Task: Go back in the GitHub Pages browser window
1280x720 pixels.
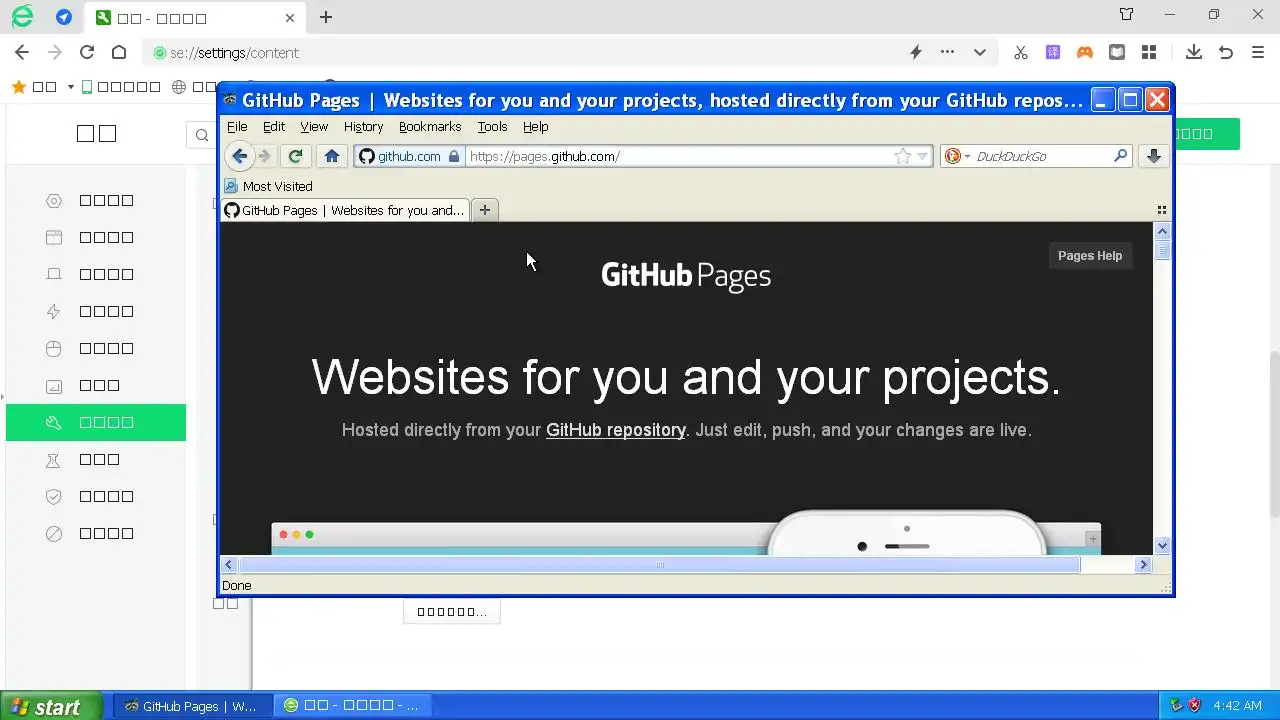Action: pyautogui.click(x=239, y=156)
